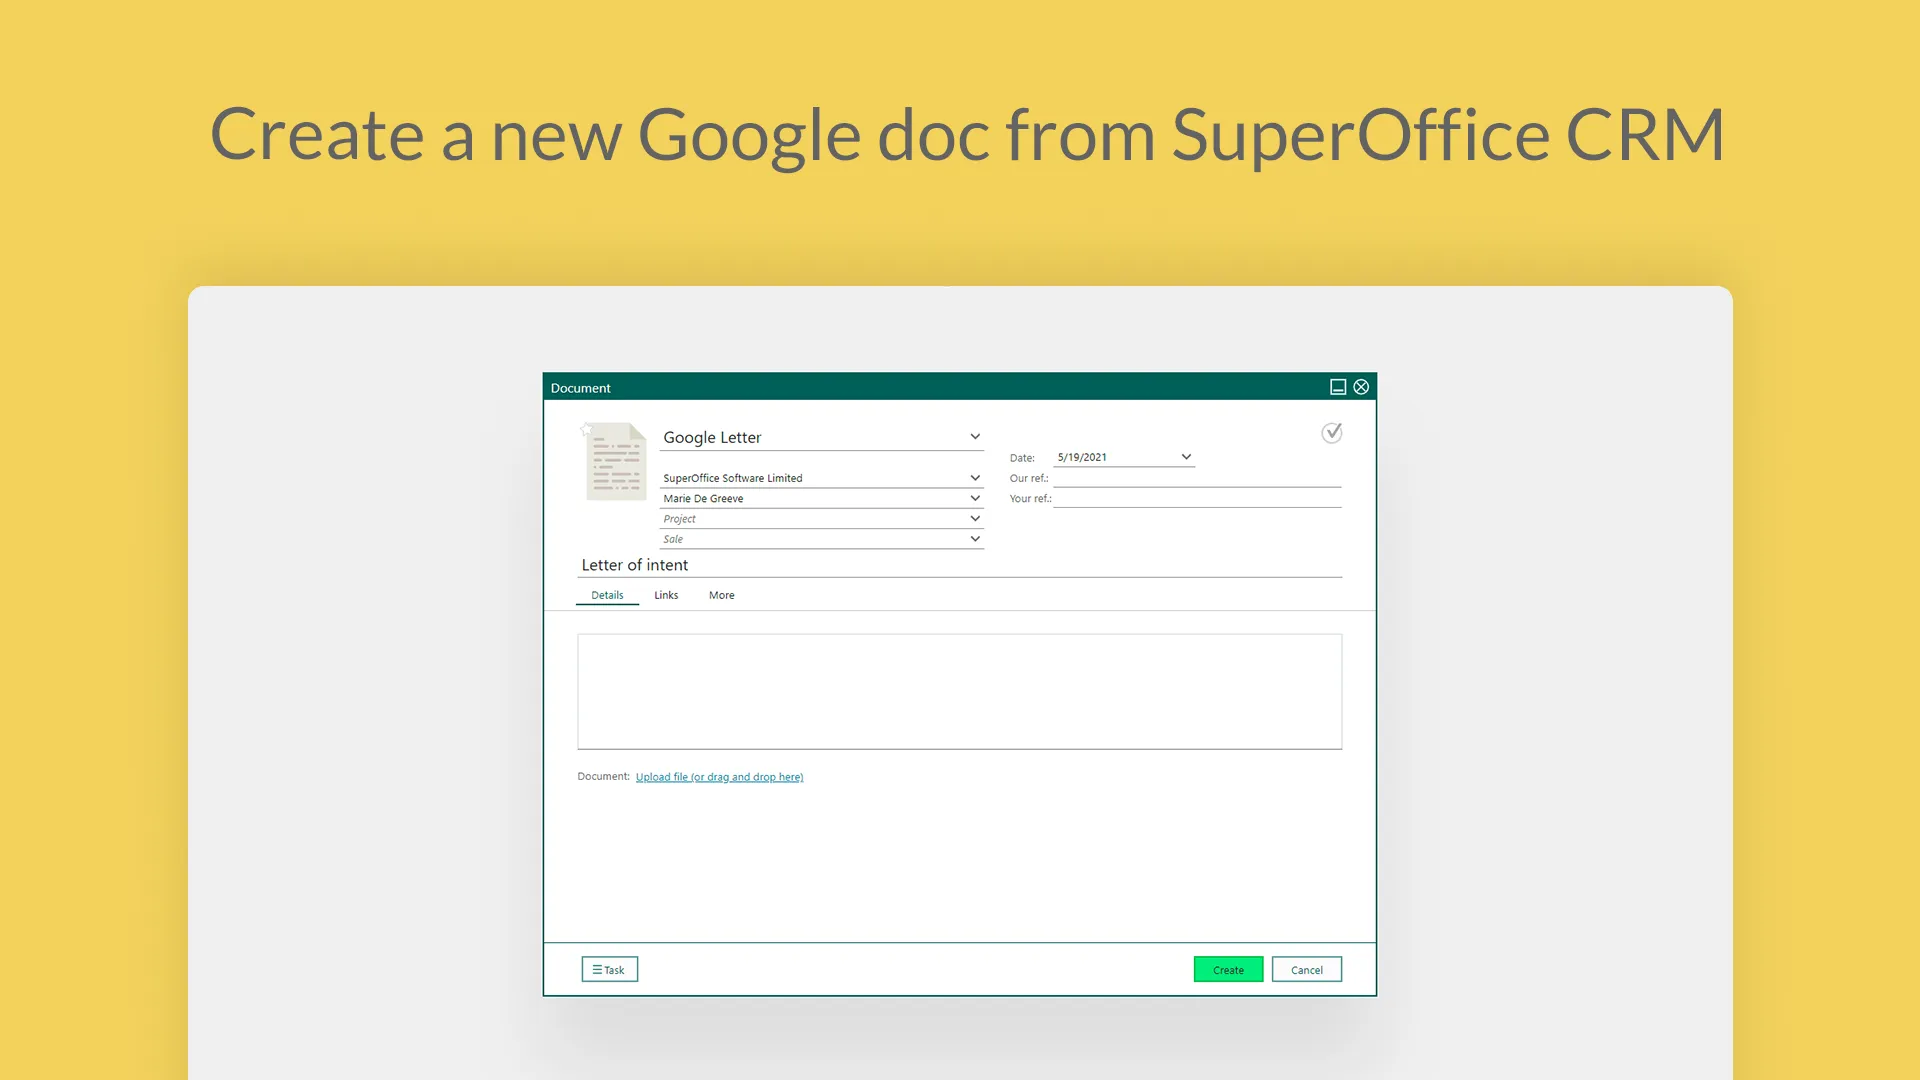This screenshot has width=1920, height=1080.
Task: Click the Cancel button
Action: (x=1306, y=969)
